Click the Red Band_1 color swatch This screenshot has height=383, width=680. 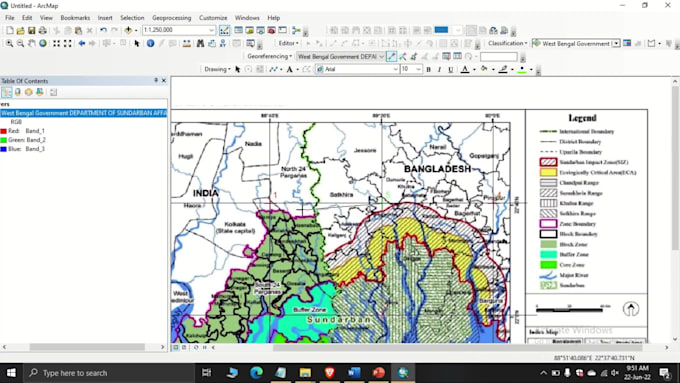click(3, 131)
